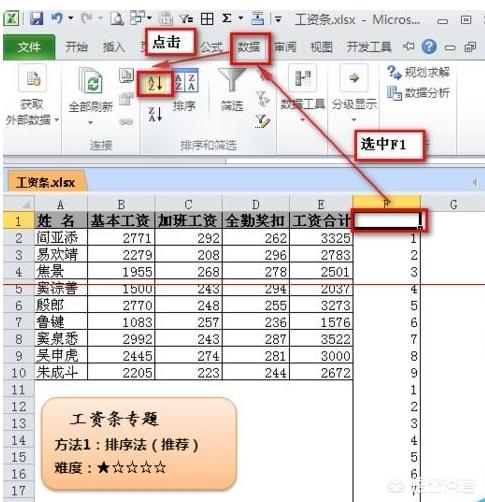
Task: Toggle the Filter (筛选) funnel button
Action: 231,89
